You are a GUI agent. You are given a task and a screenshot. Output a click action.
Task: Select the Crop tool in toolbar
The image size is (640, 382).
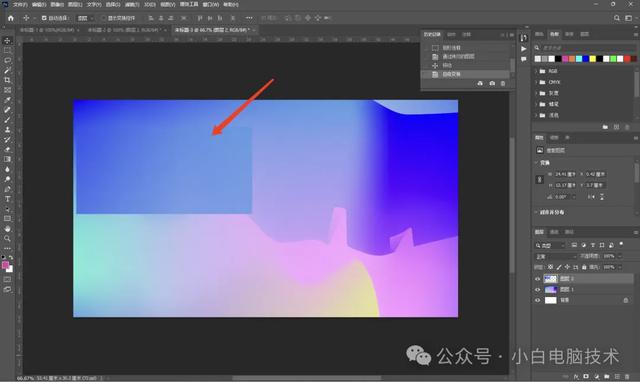pos(7,80)
